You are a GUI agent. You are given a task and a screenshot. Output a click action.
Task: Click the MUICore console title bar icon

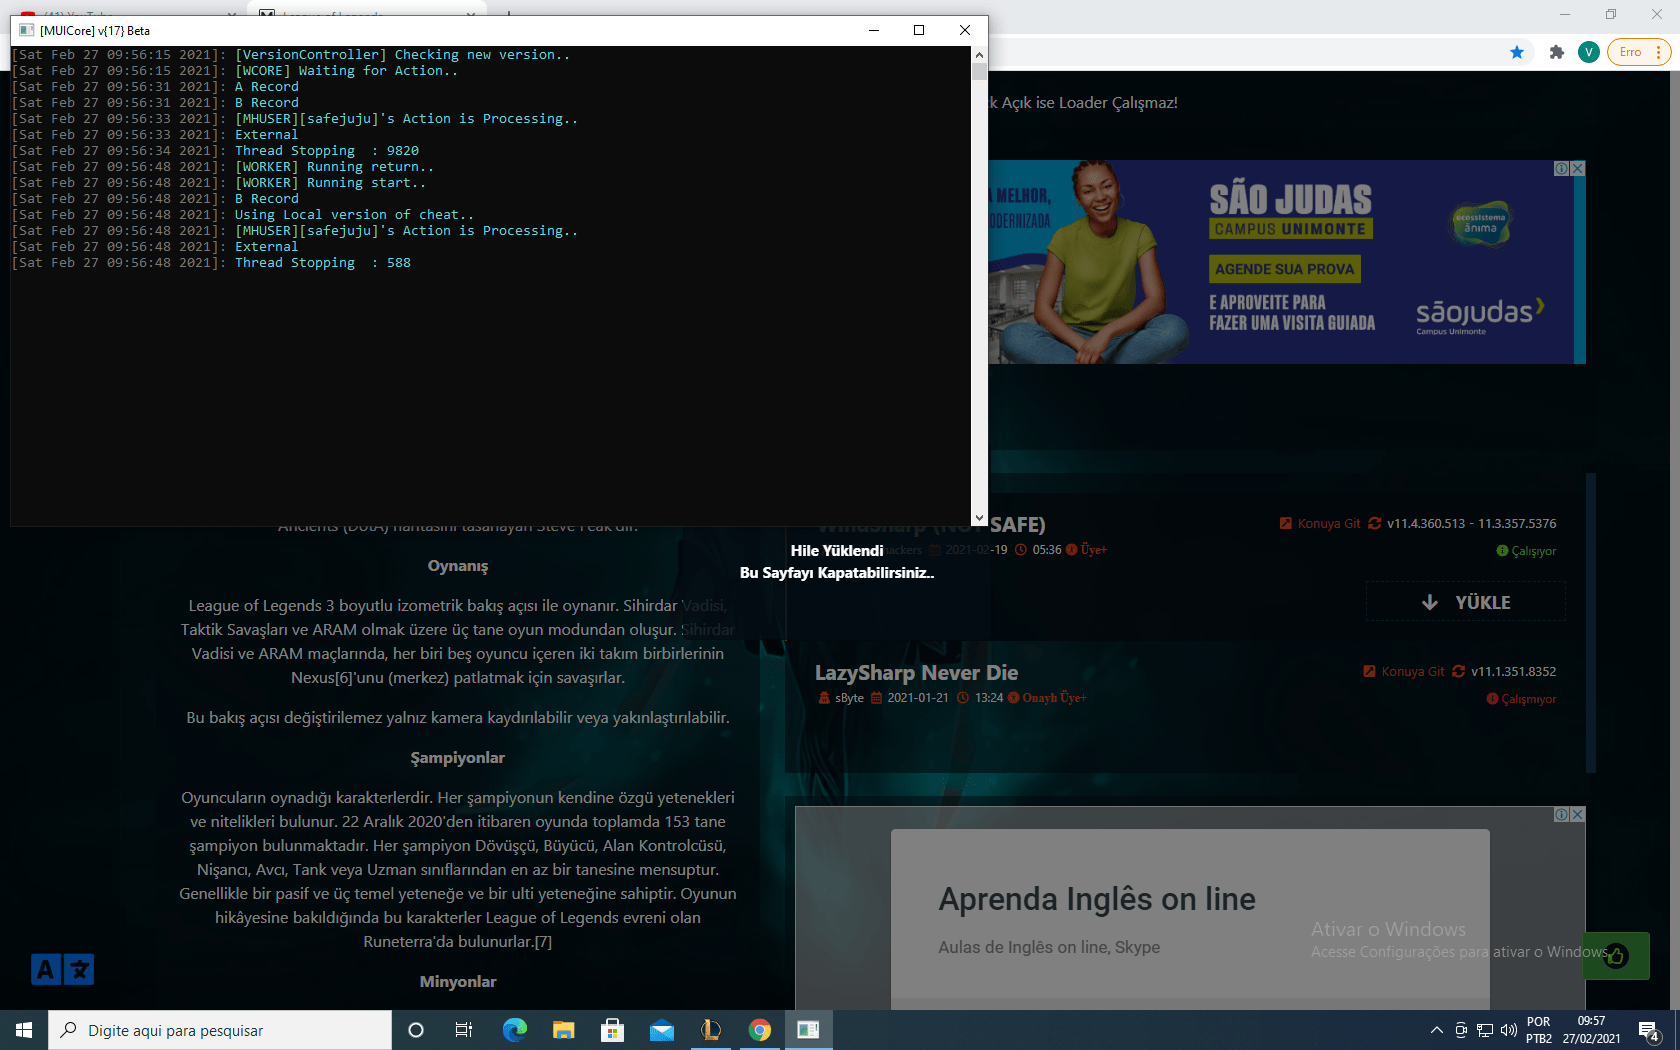point(26,30)
